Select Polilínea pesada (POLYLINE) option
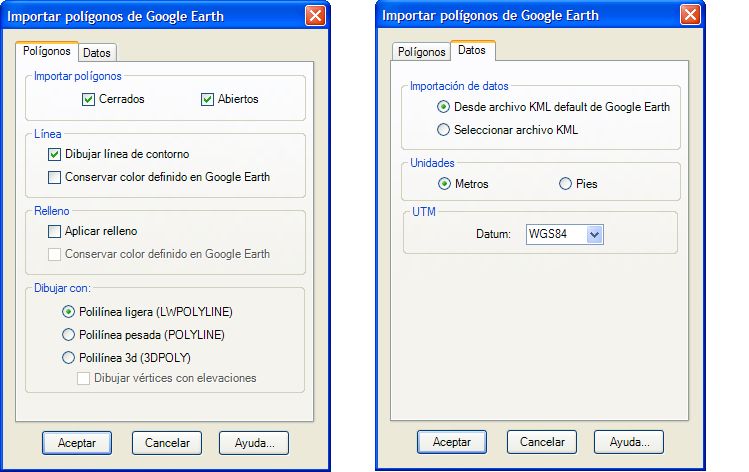This screenshot has width=749, height=472. (69, 335)
